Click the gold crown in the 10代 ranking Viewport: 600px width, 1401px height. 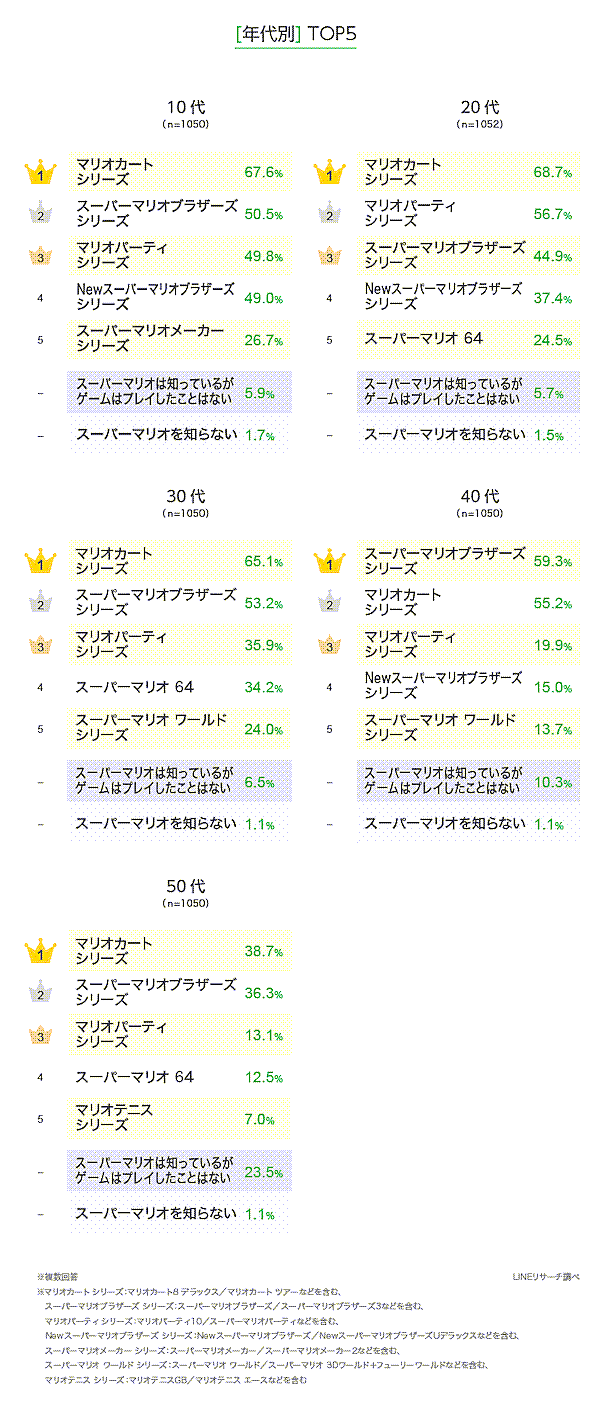click(x=41, y=173)
